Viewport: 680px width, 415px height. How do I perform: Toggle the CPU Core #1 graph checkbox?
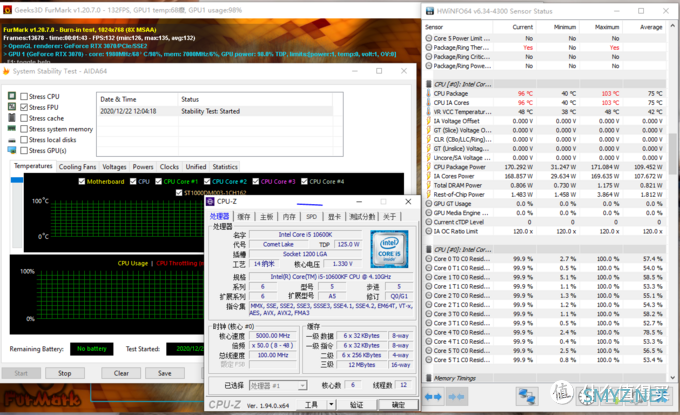tap(158, 181)
